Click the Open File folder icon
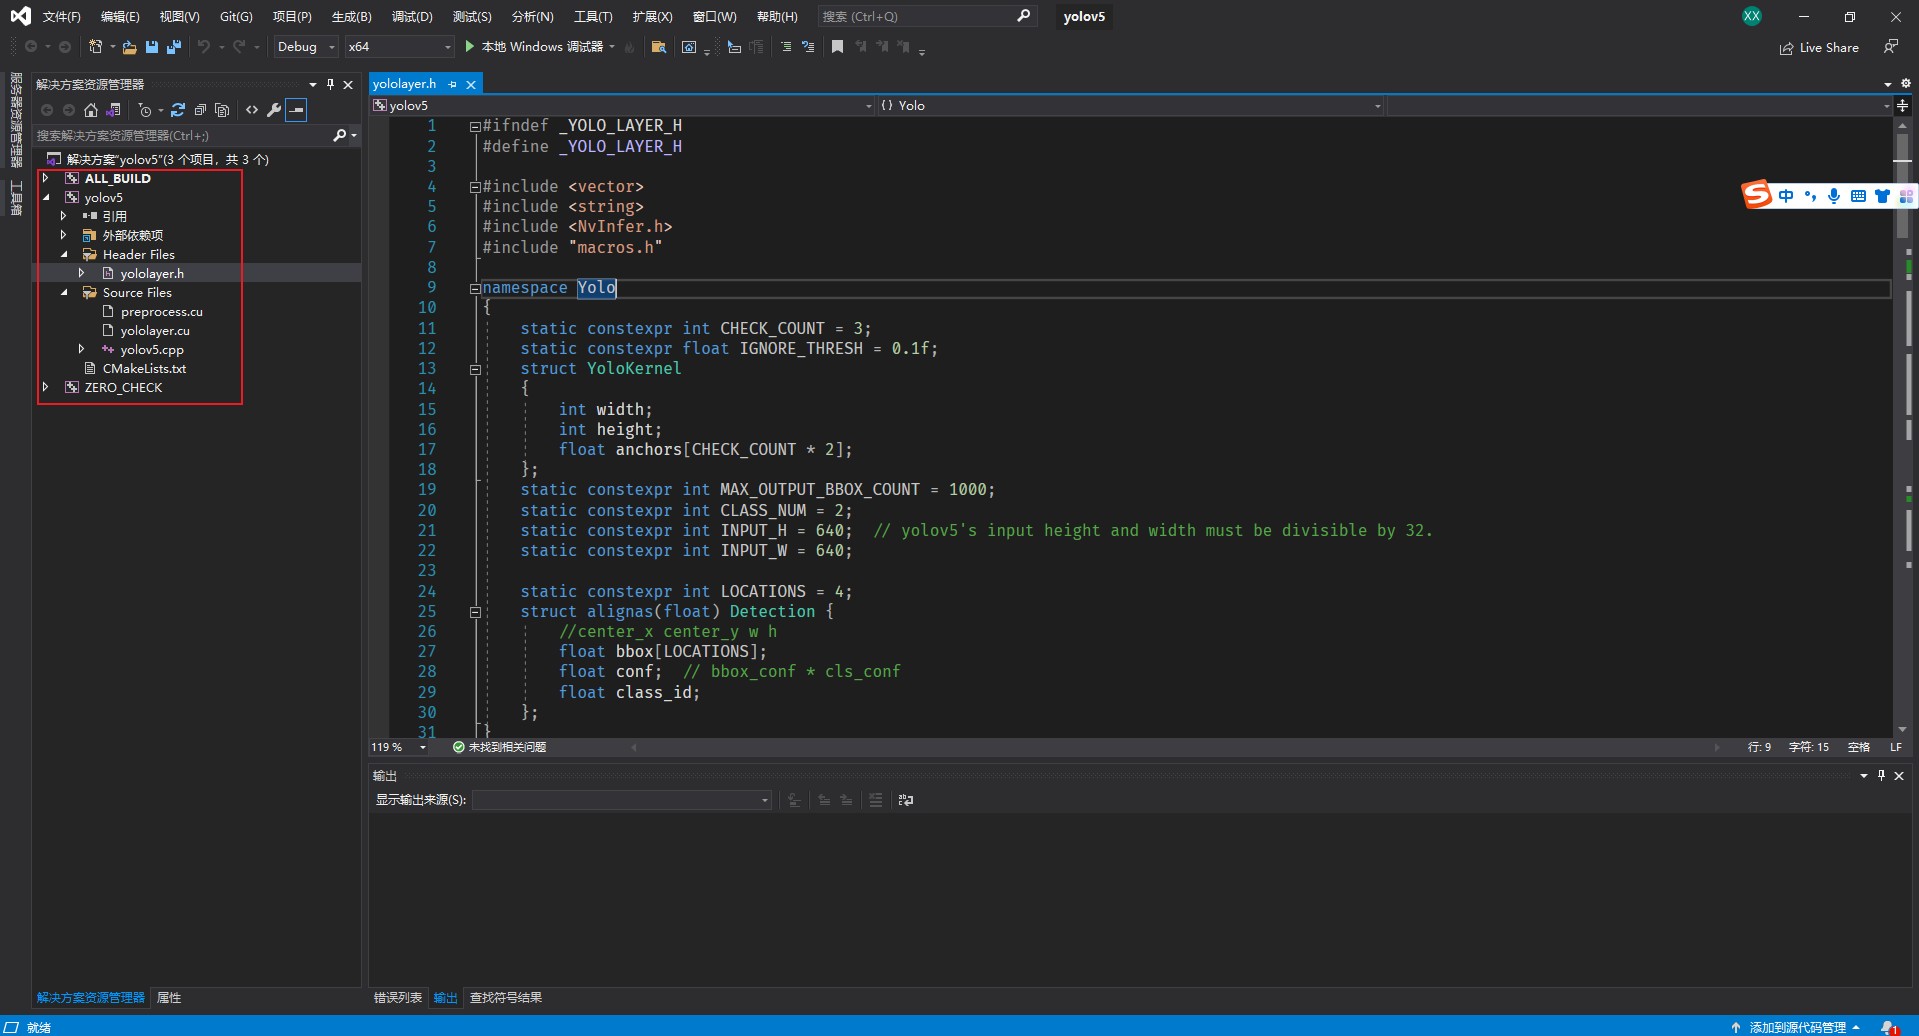 130,47
